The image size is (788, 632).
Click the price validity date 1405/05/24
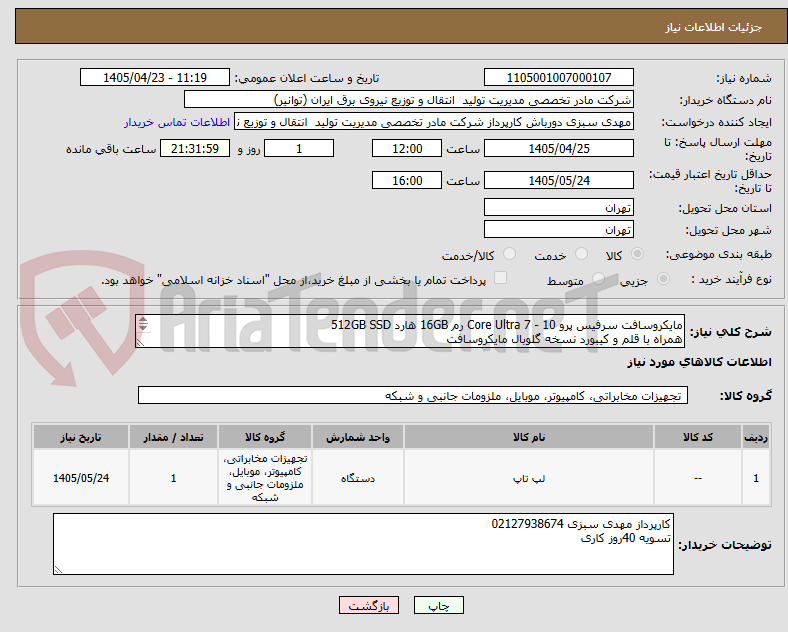(x=559, y=180)
